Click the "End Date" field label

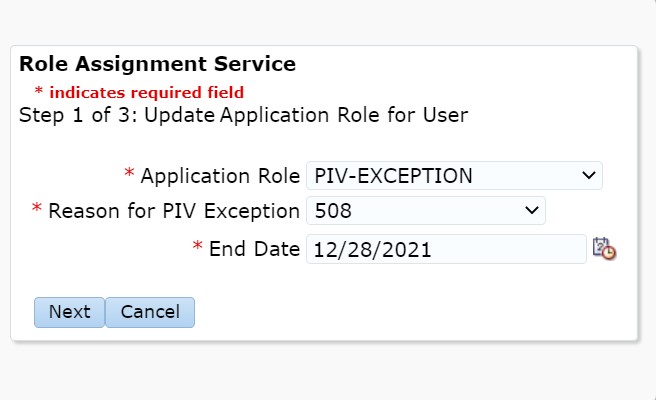pyautogui.click(x=254, y=249)
